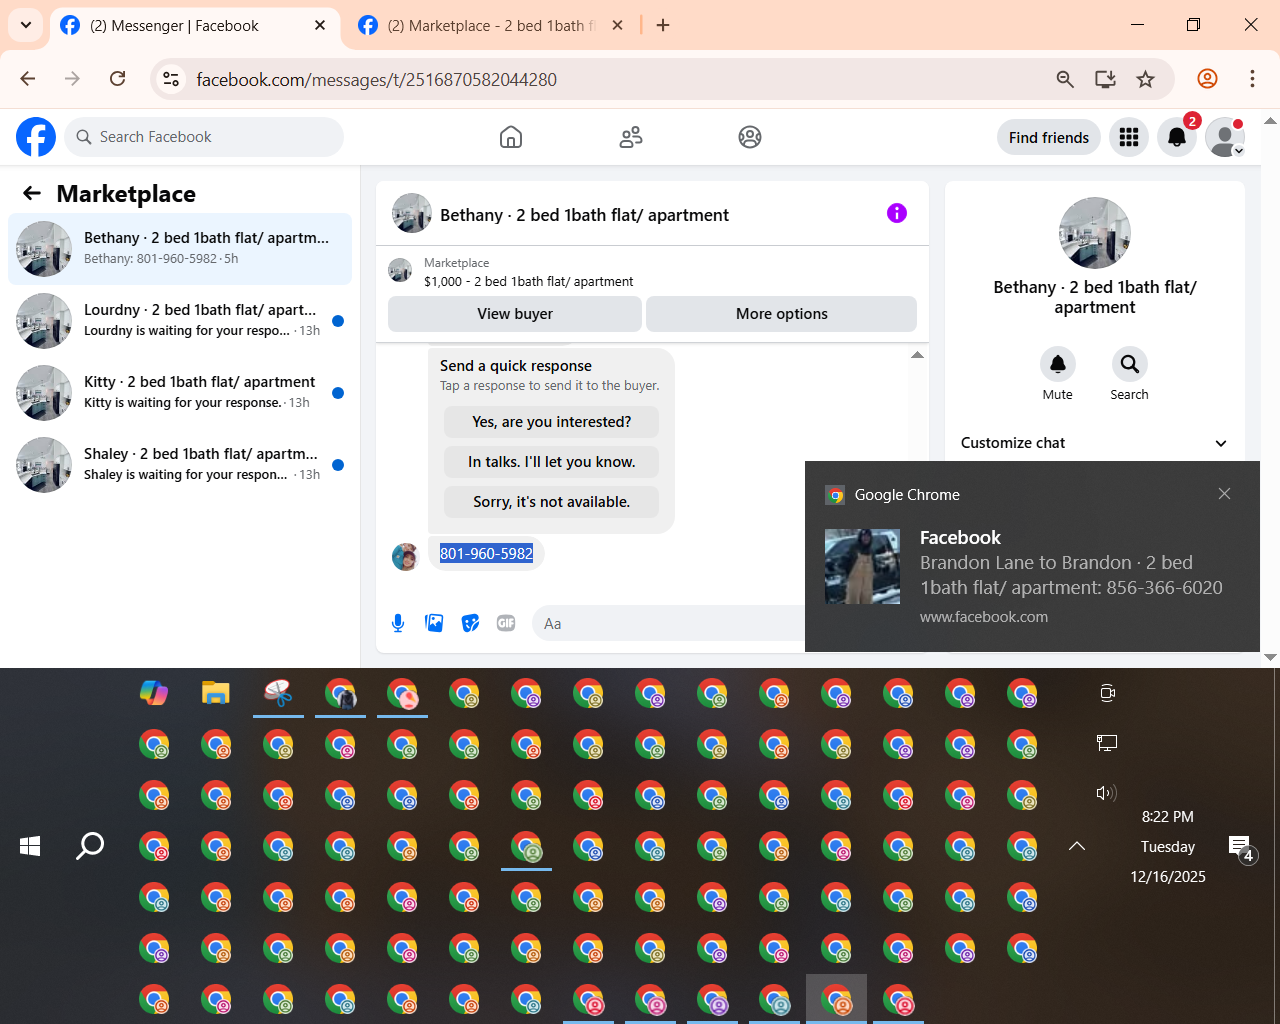Viewport: 1280px width, 1024px height.
Task: Close the Marketplace browser tab
Action: point(618,26)
